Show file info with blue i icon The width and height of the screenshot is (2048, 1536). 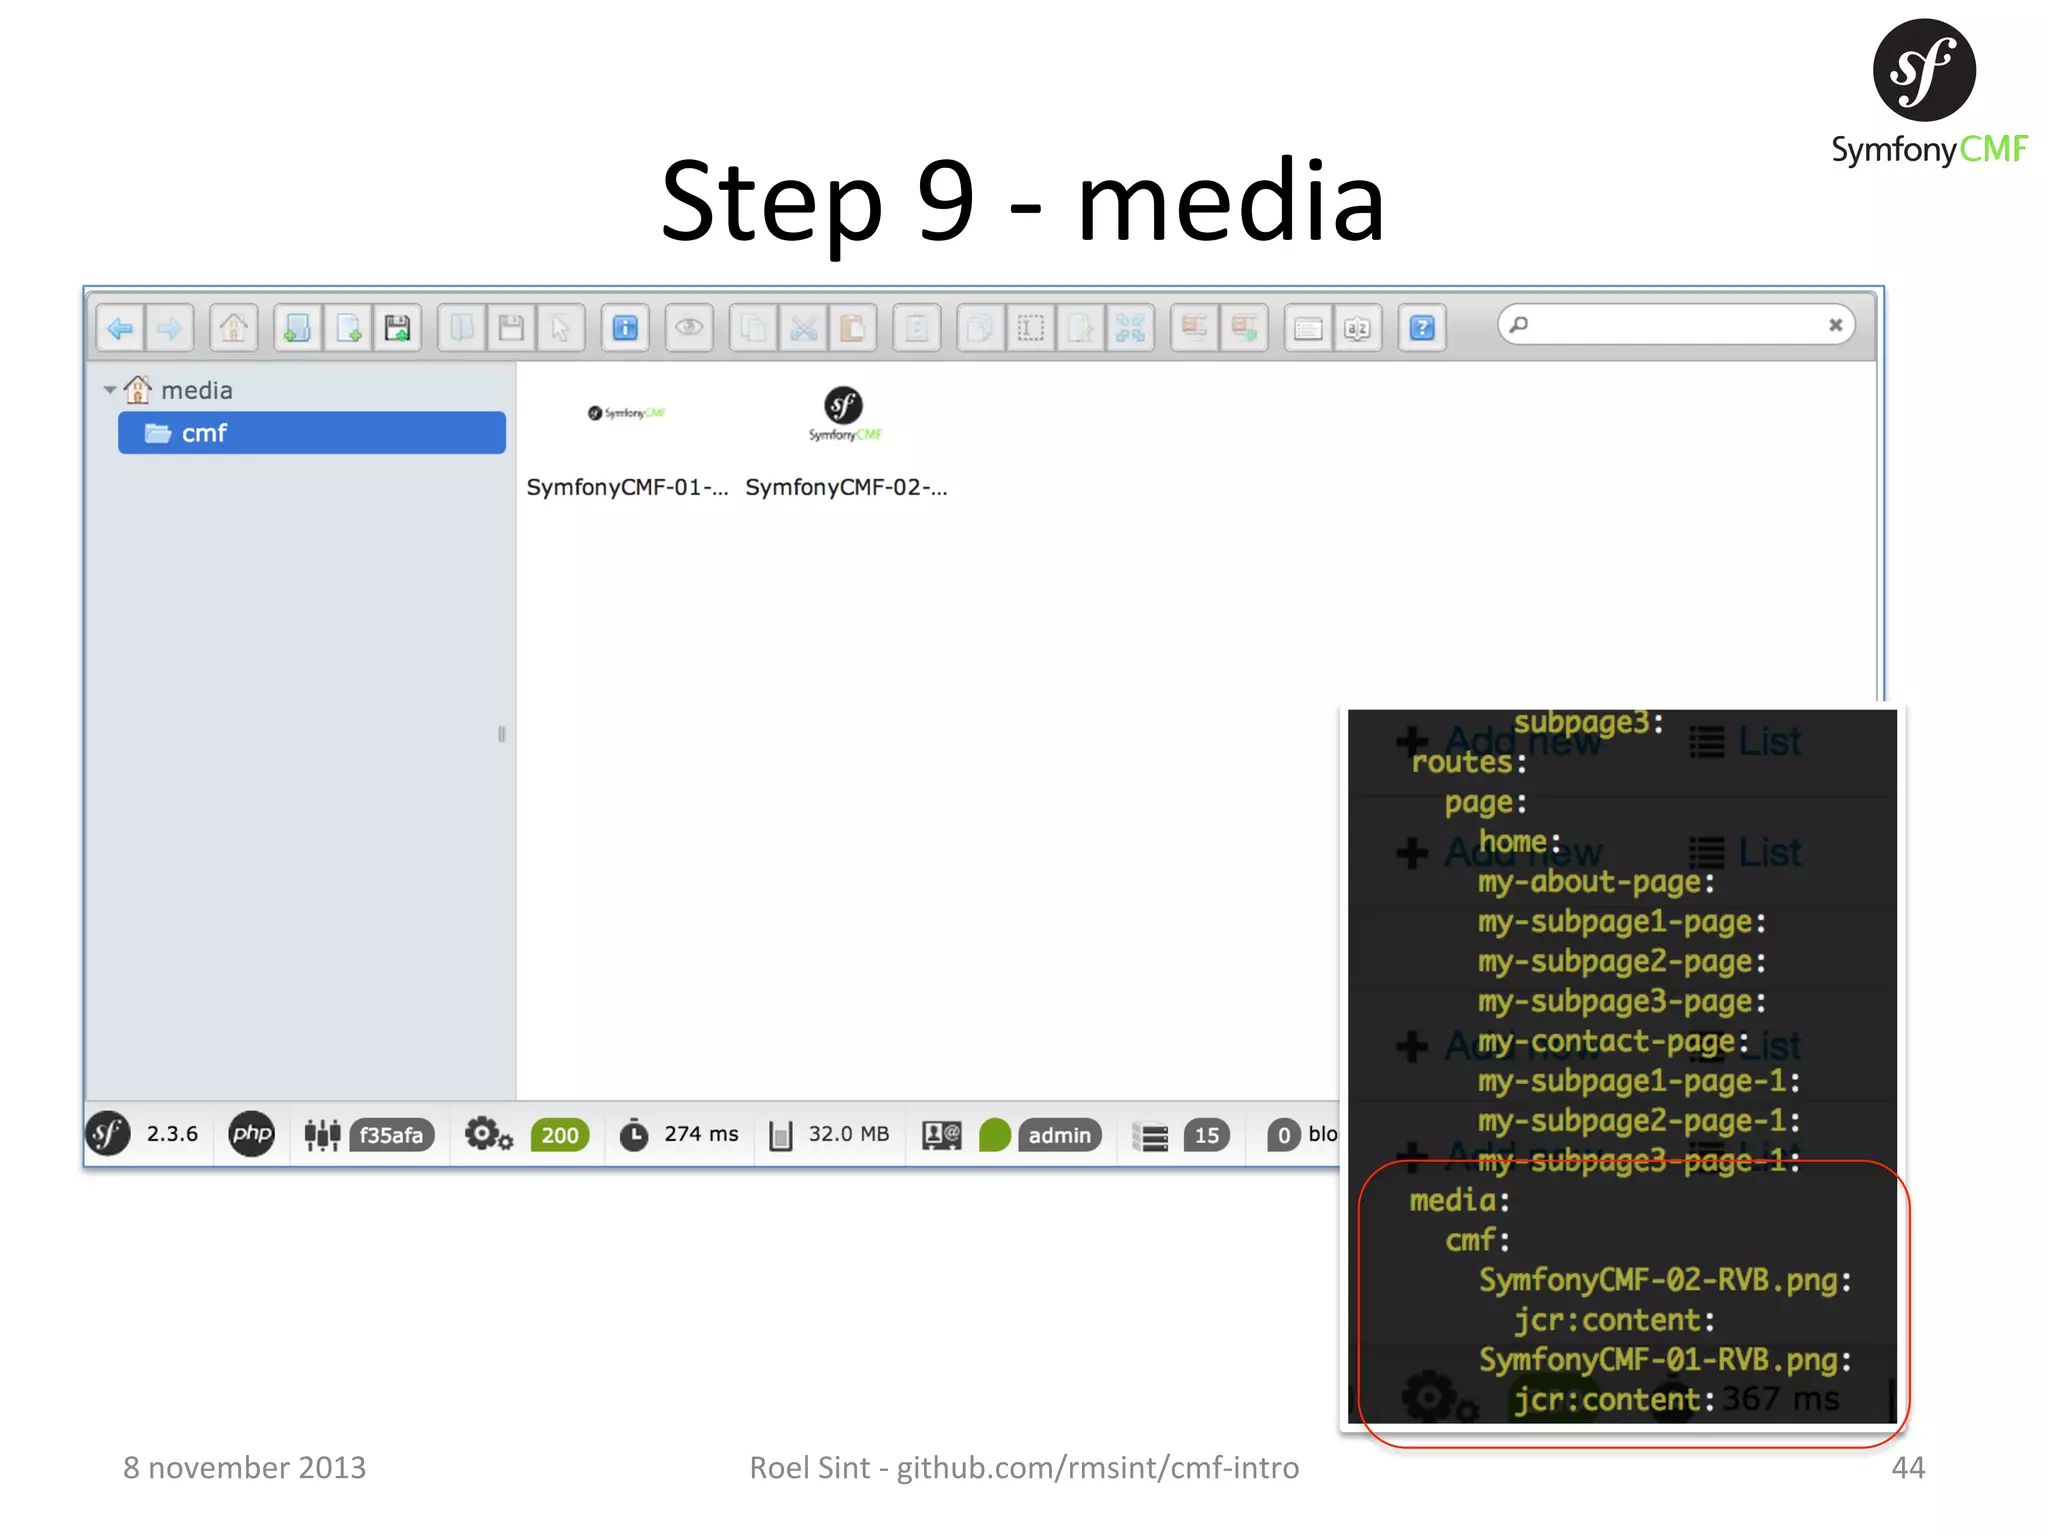tap(625, 328)
